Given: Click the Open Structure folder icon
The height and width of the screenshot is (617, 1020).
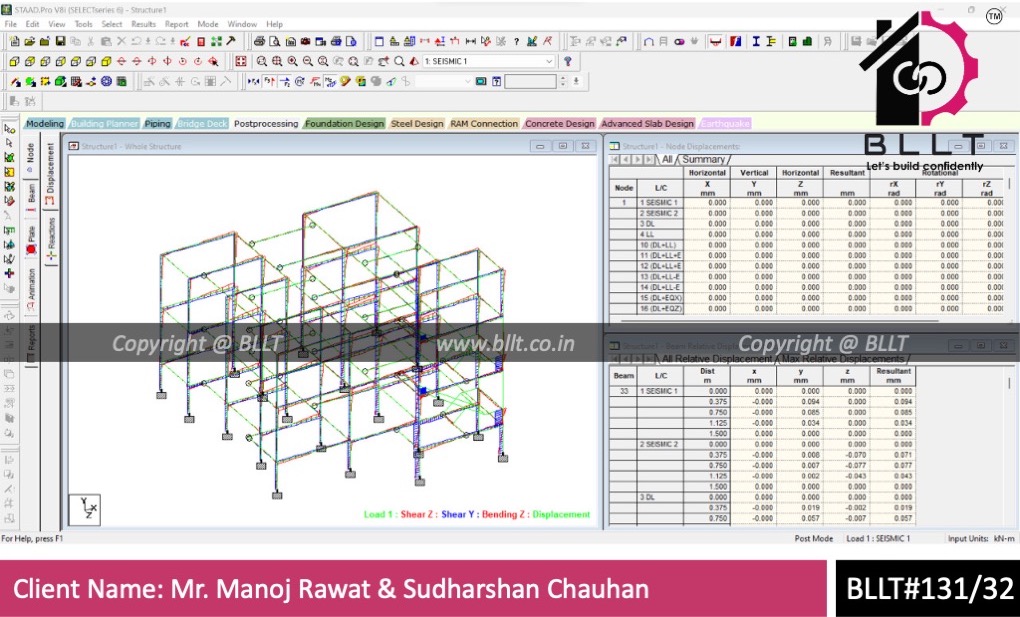Looking at the screenshot, I should click(30, 42).
